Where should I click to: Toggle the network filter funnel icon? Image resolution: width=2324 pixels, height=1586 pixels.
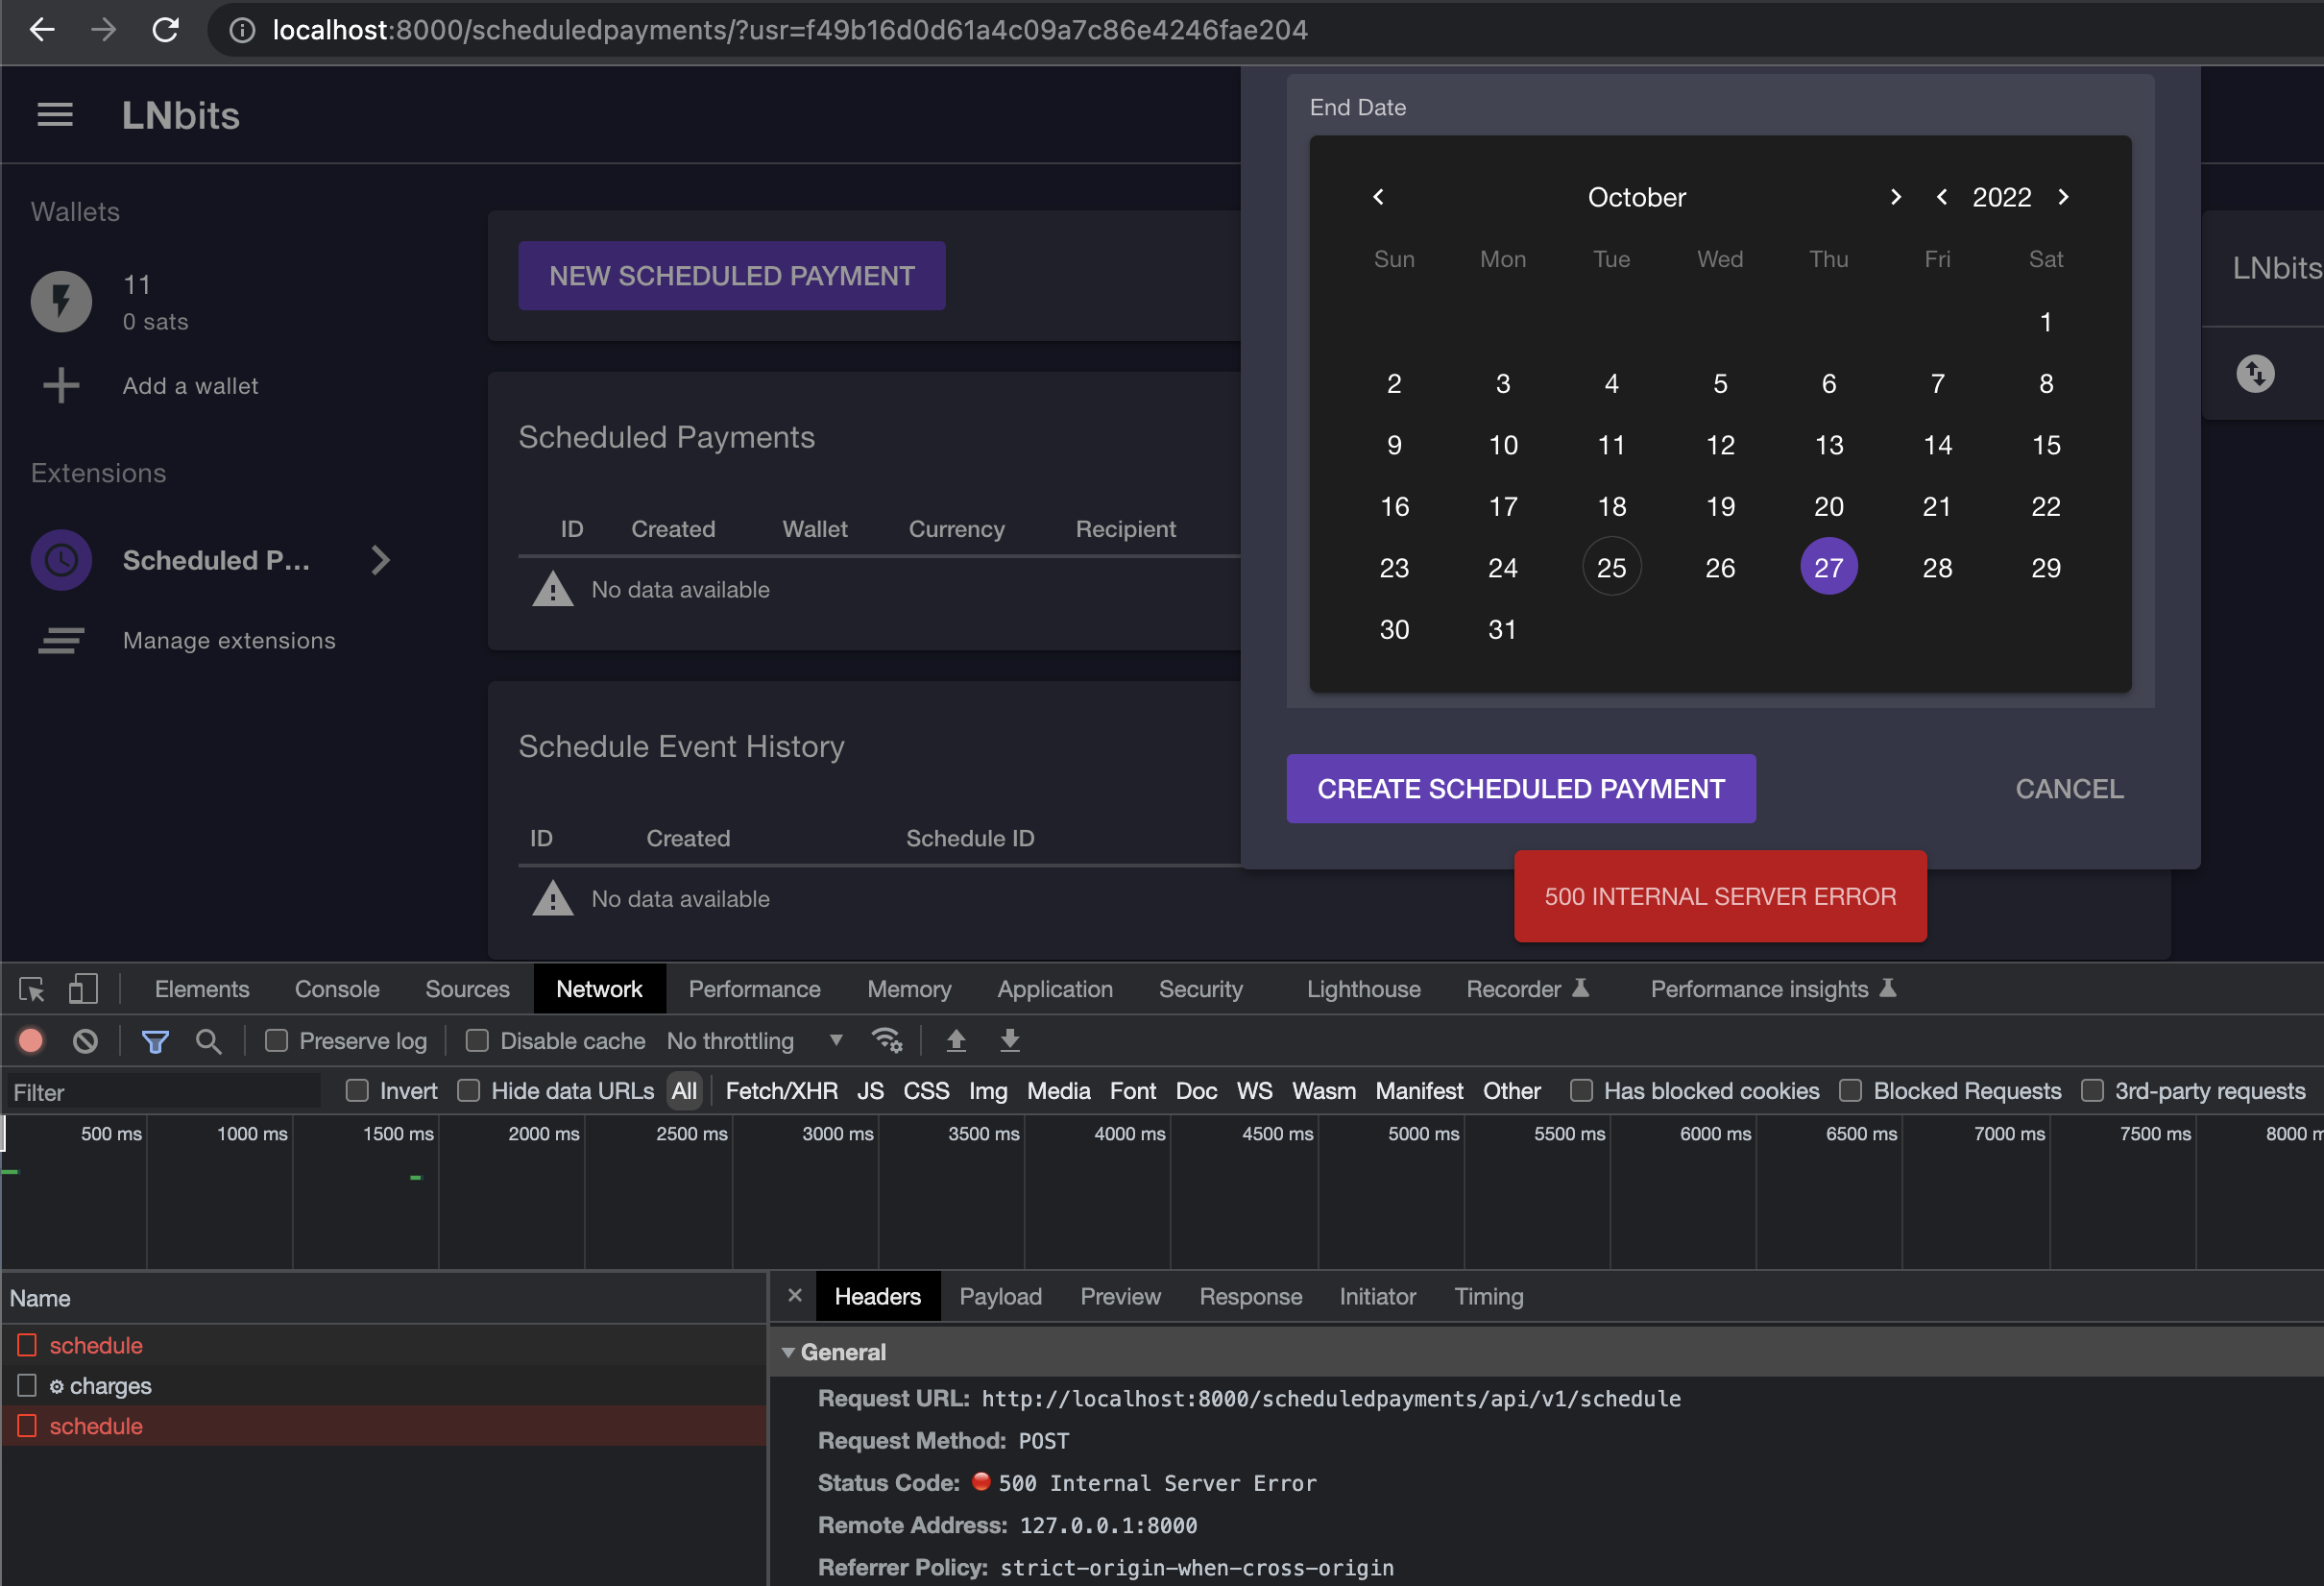(155, 1041)
